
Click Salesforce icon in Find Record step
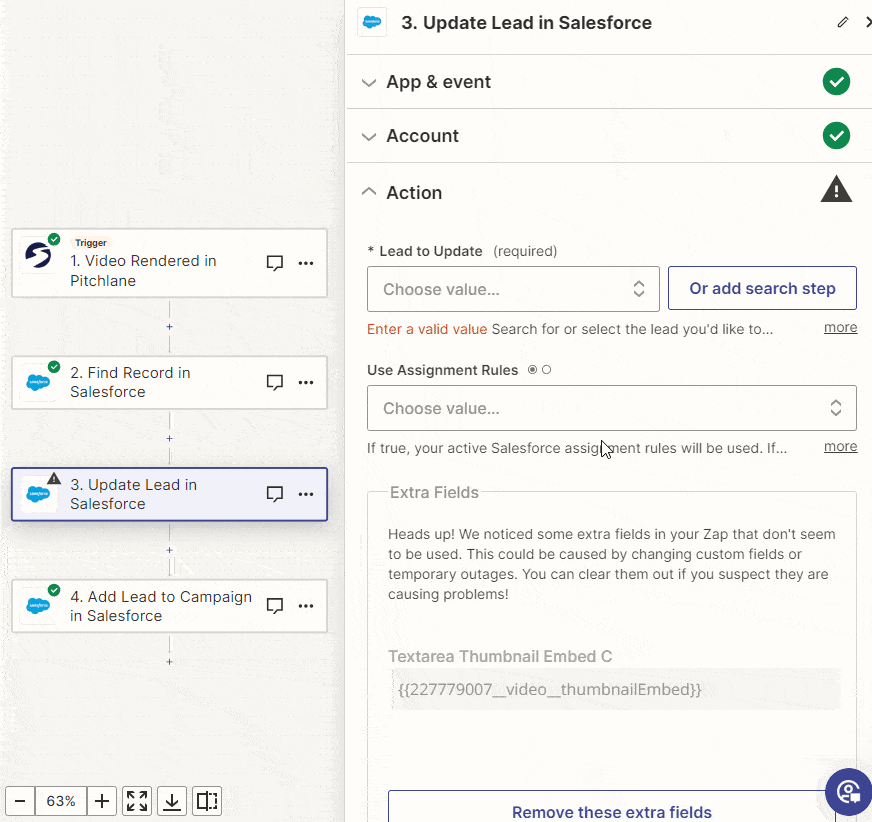click(x=38, y=383)
